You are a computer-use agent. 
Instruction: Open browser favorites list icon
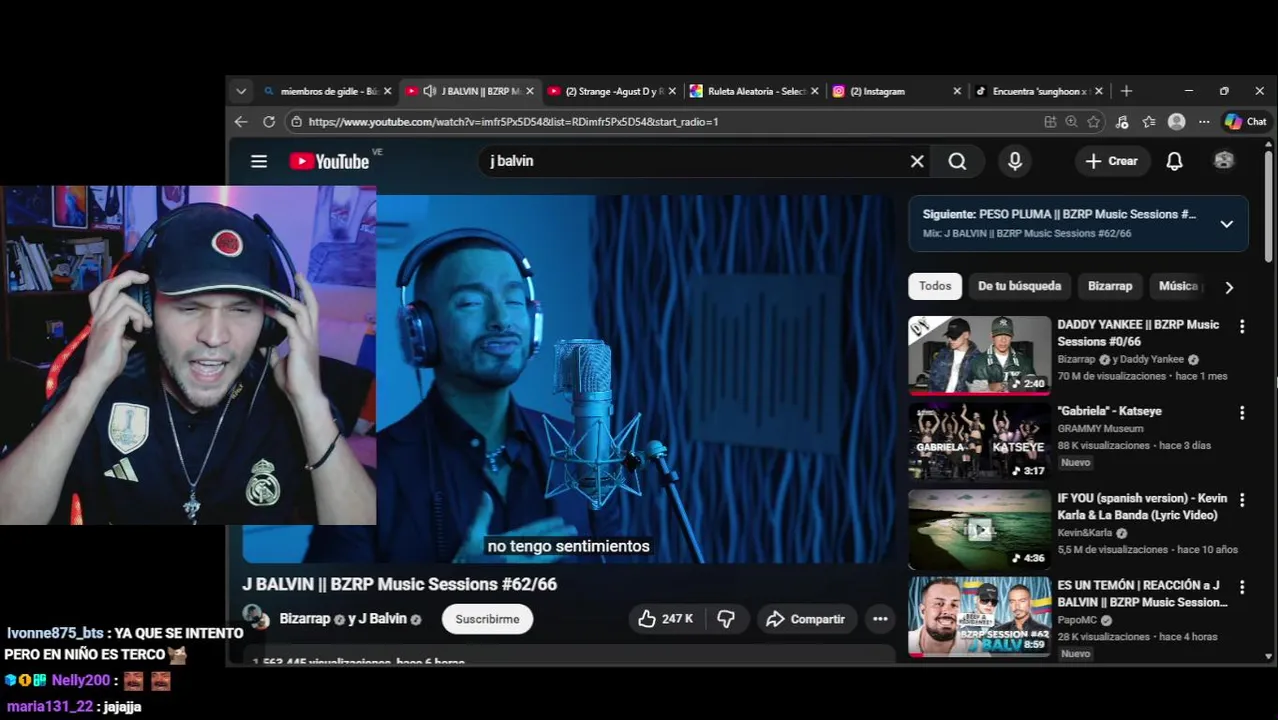pyautogui.click(x=1149, y=121)
